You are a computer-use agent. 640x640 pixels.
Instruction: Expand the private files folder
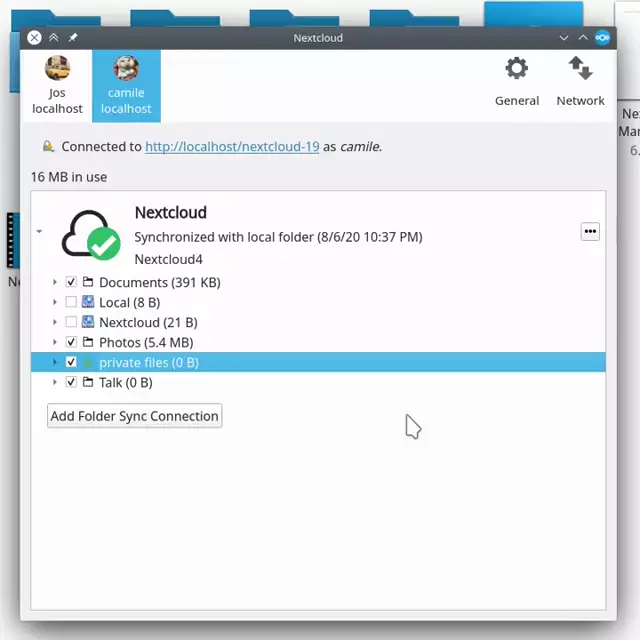click(x=55, y=362)
